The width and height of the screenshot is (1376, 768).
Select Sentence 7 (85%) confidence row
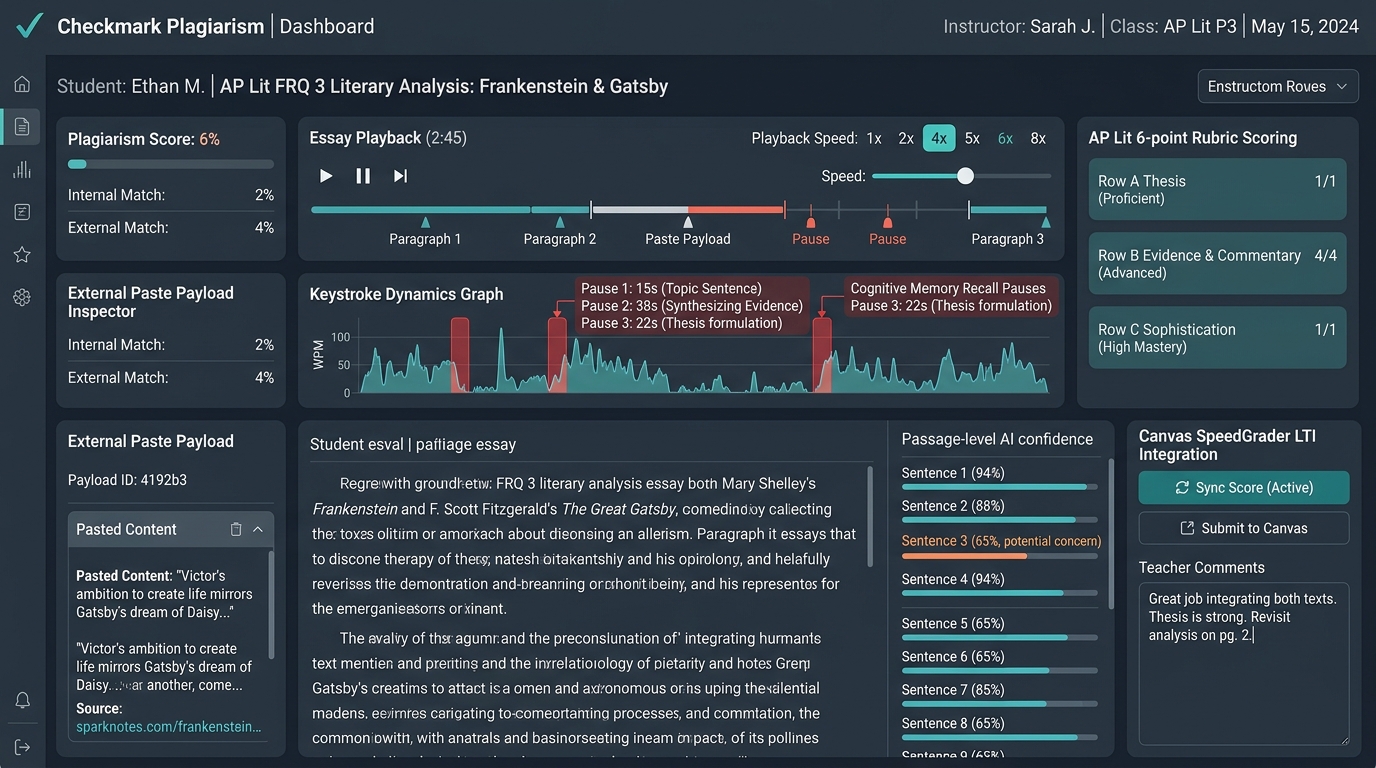[1000, 695]
